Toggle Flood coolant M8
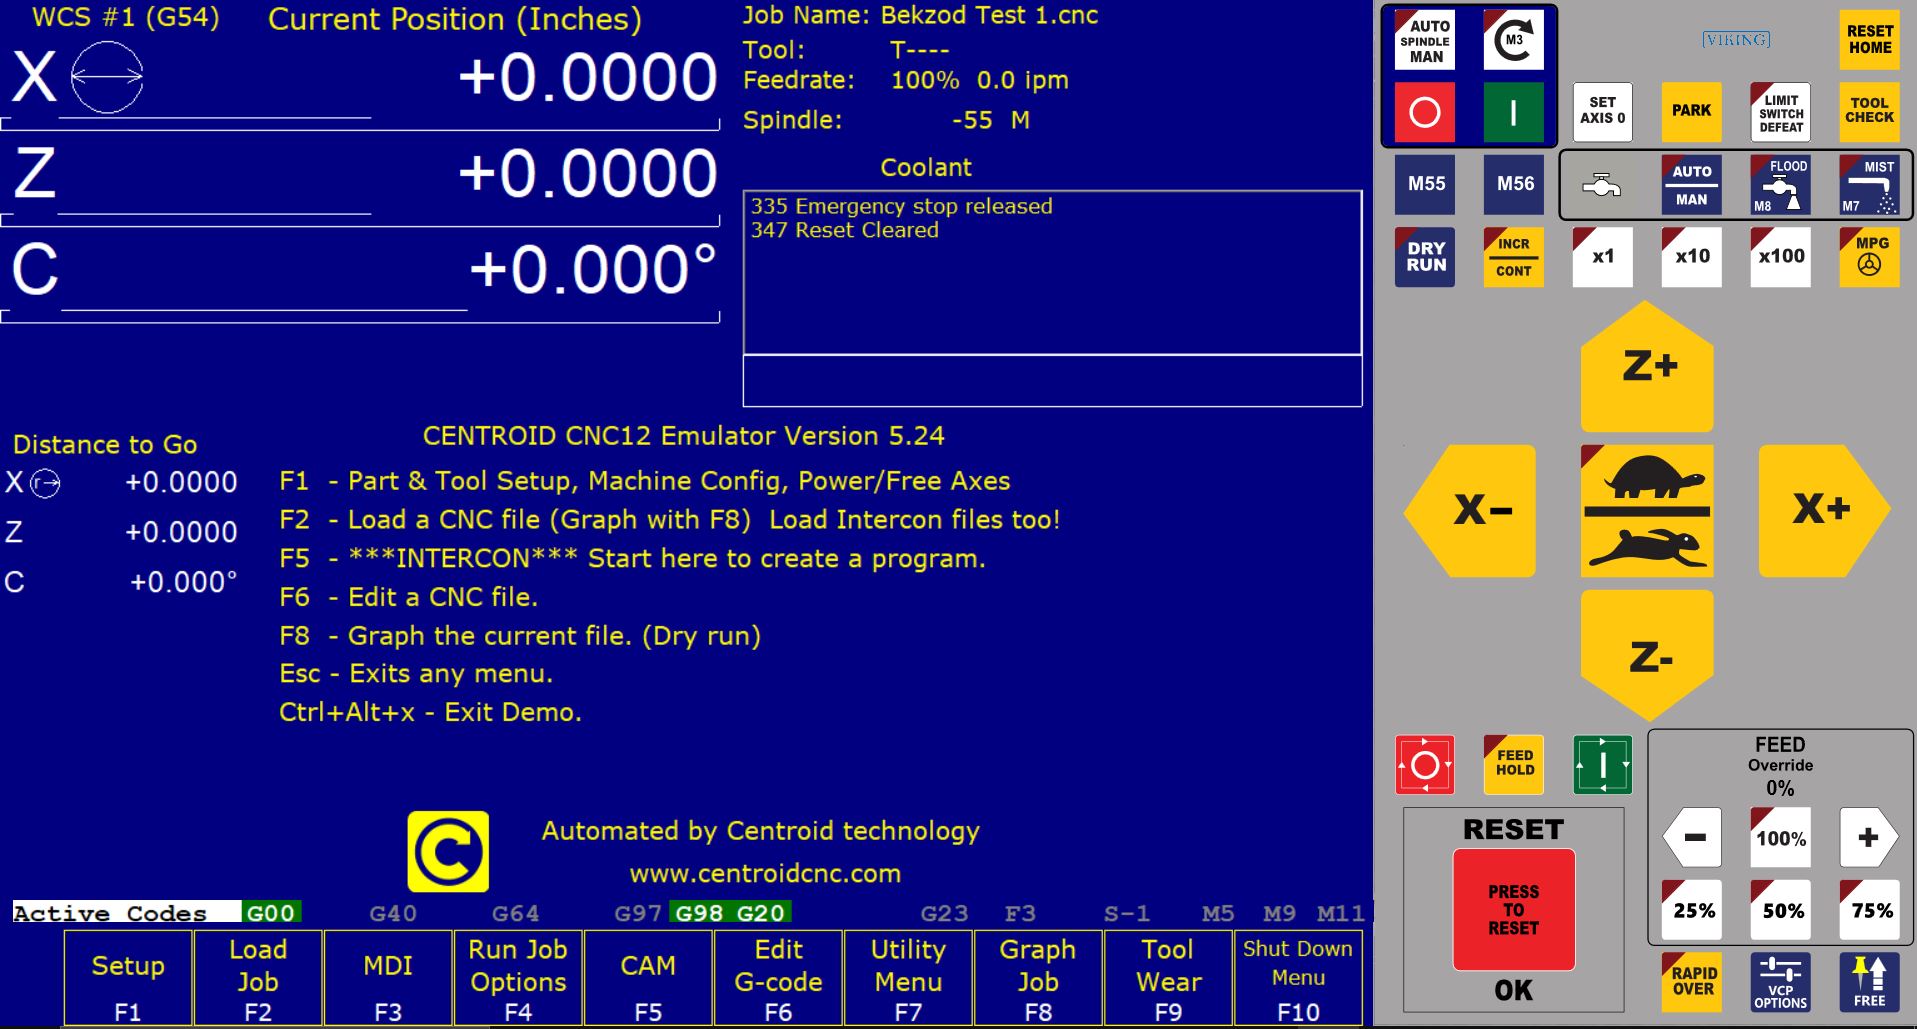This screenshot has height=1029, width=1917. 1780,184
